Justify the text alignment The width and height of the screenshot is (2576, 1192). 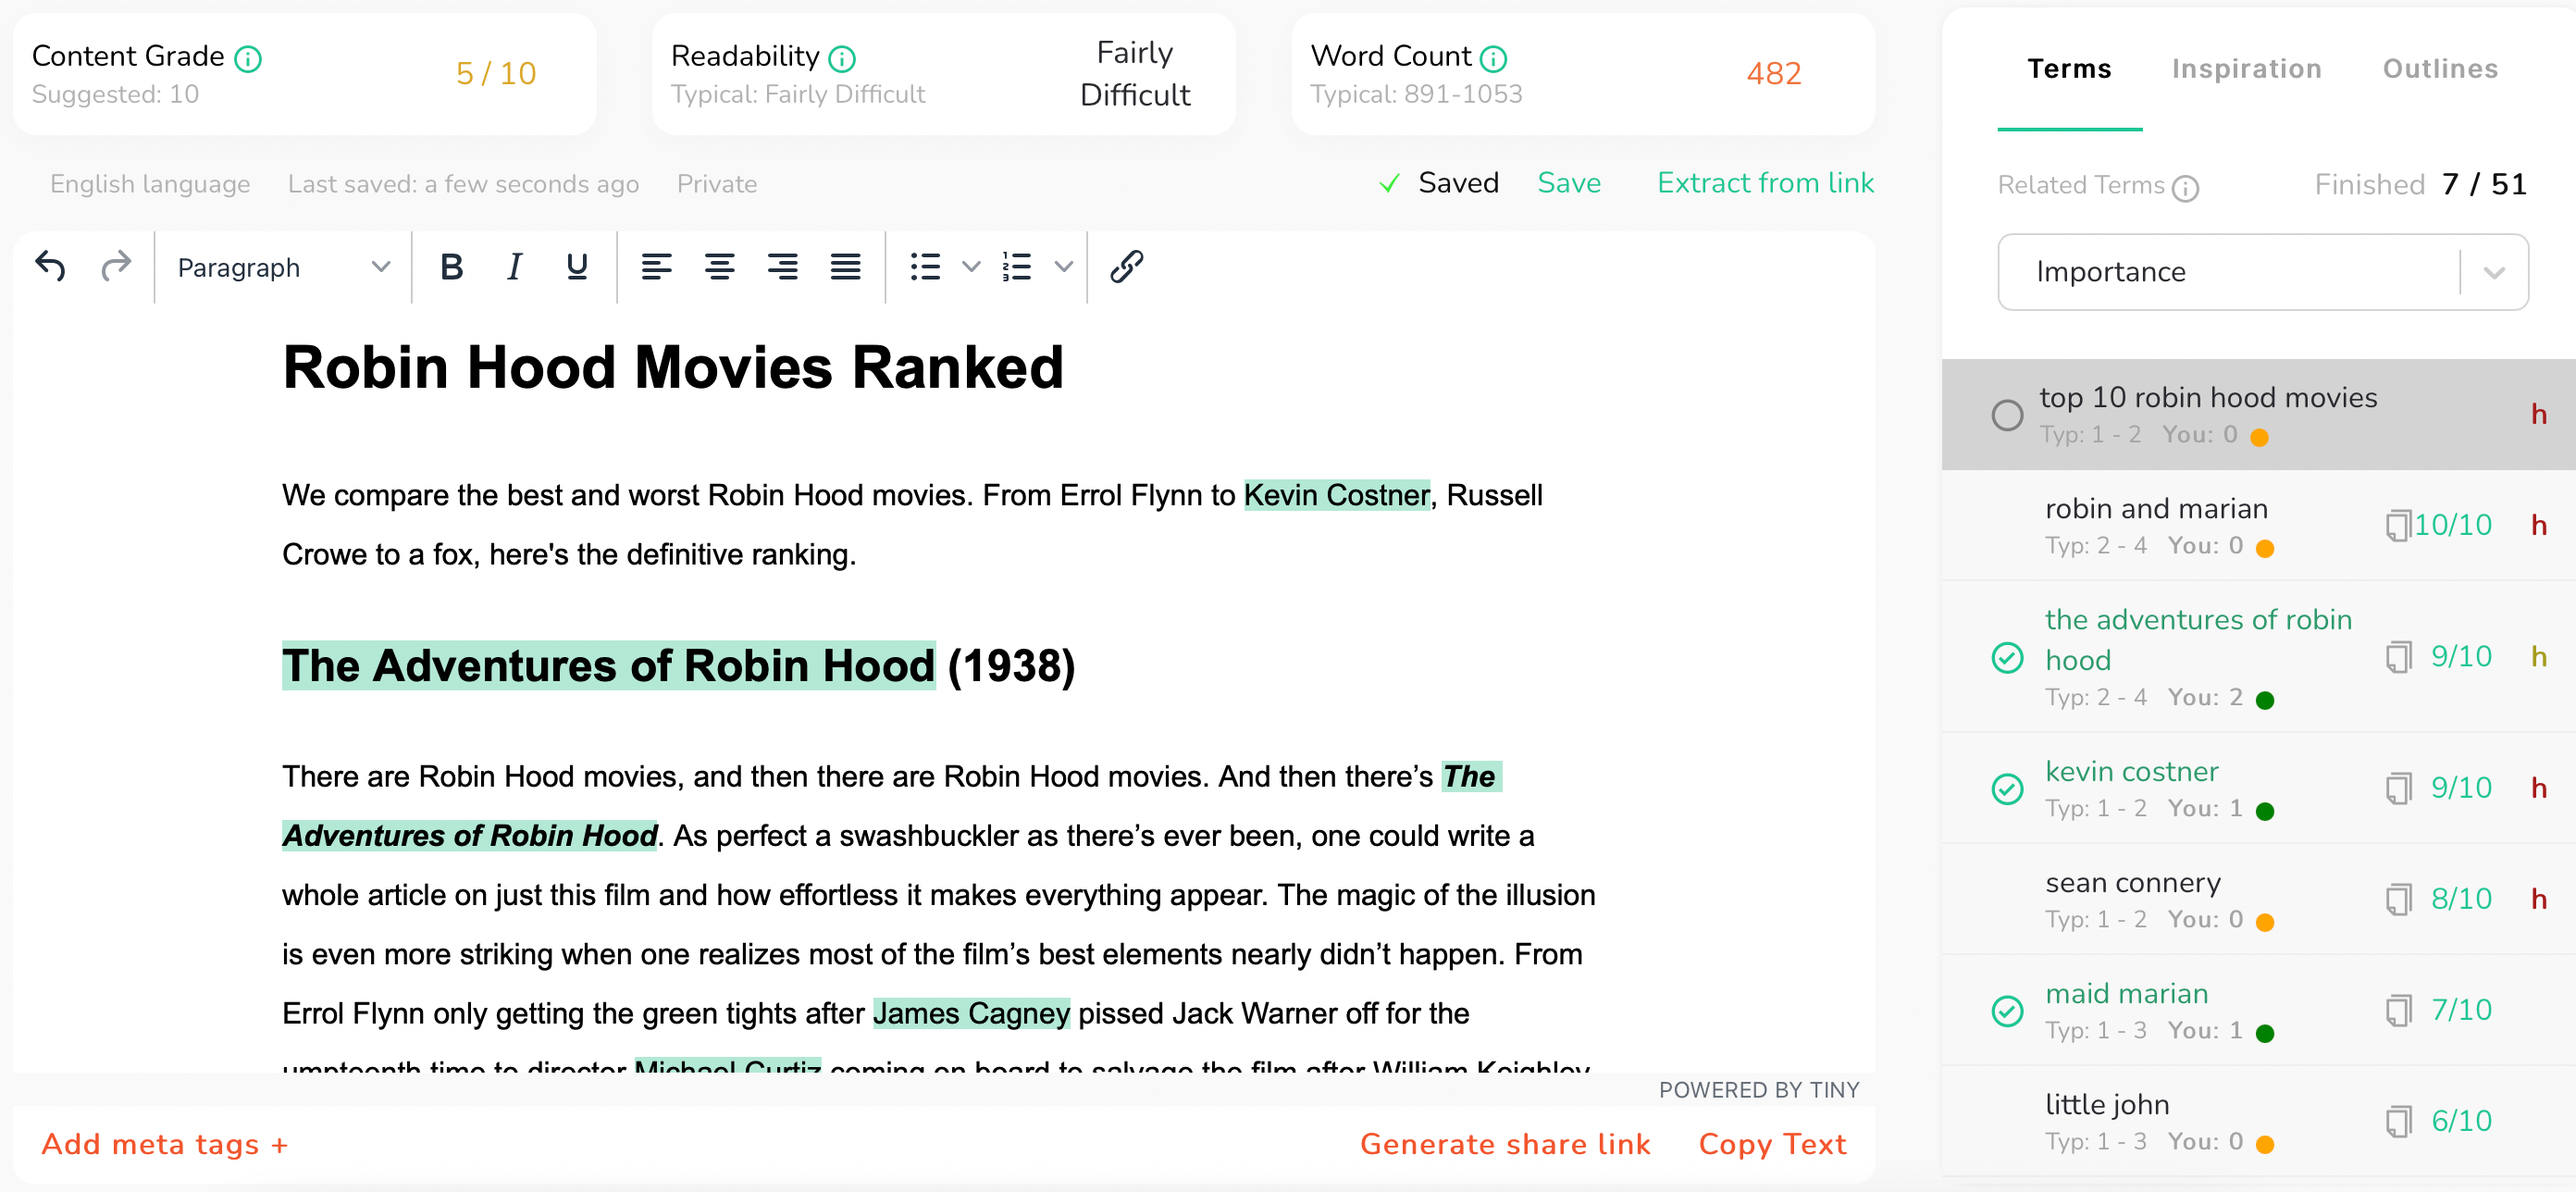845,267
